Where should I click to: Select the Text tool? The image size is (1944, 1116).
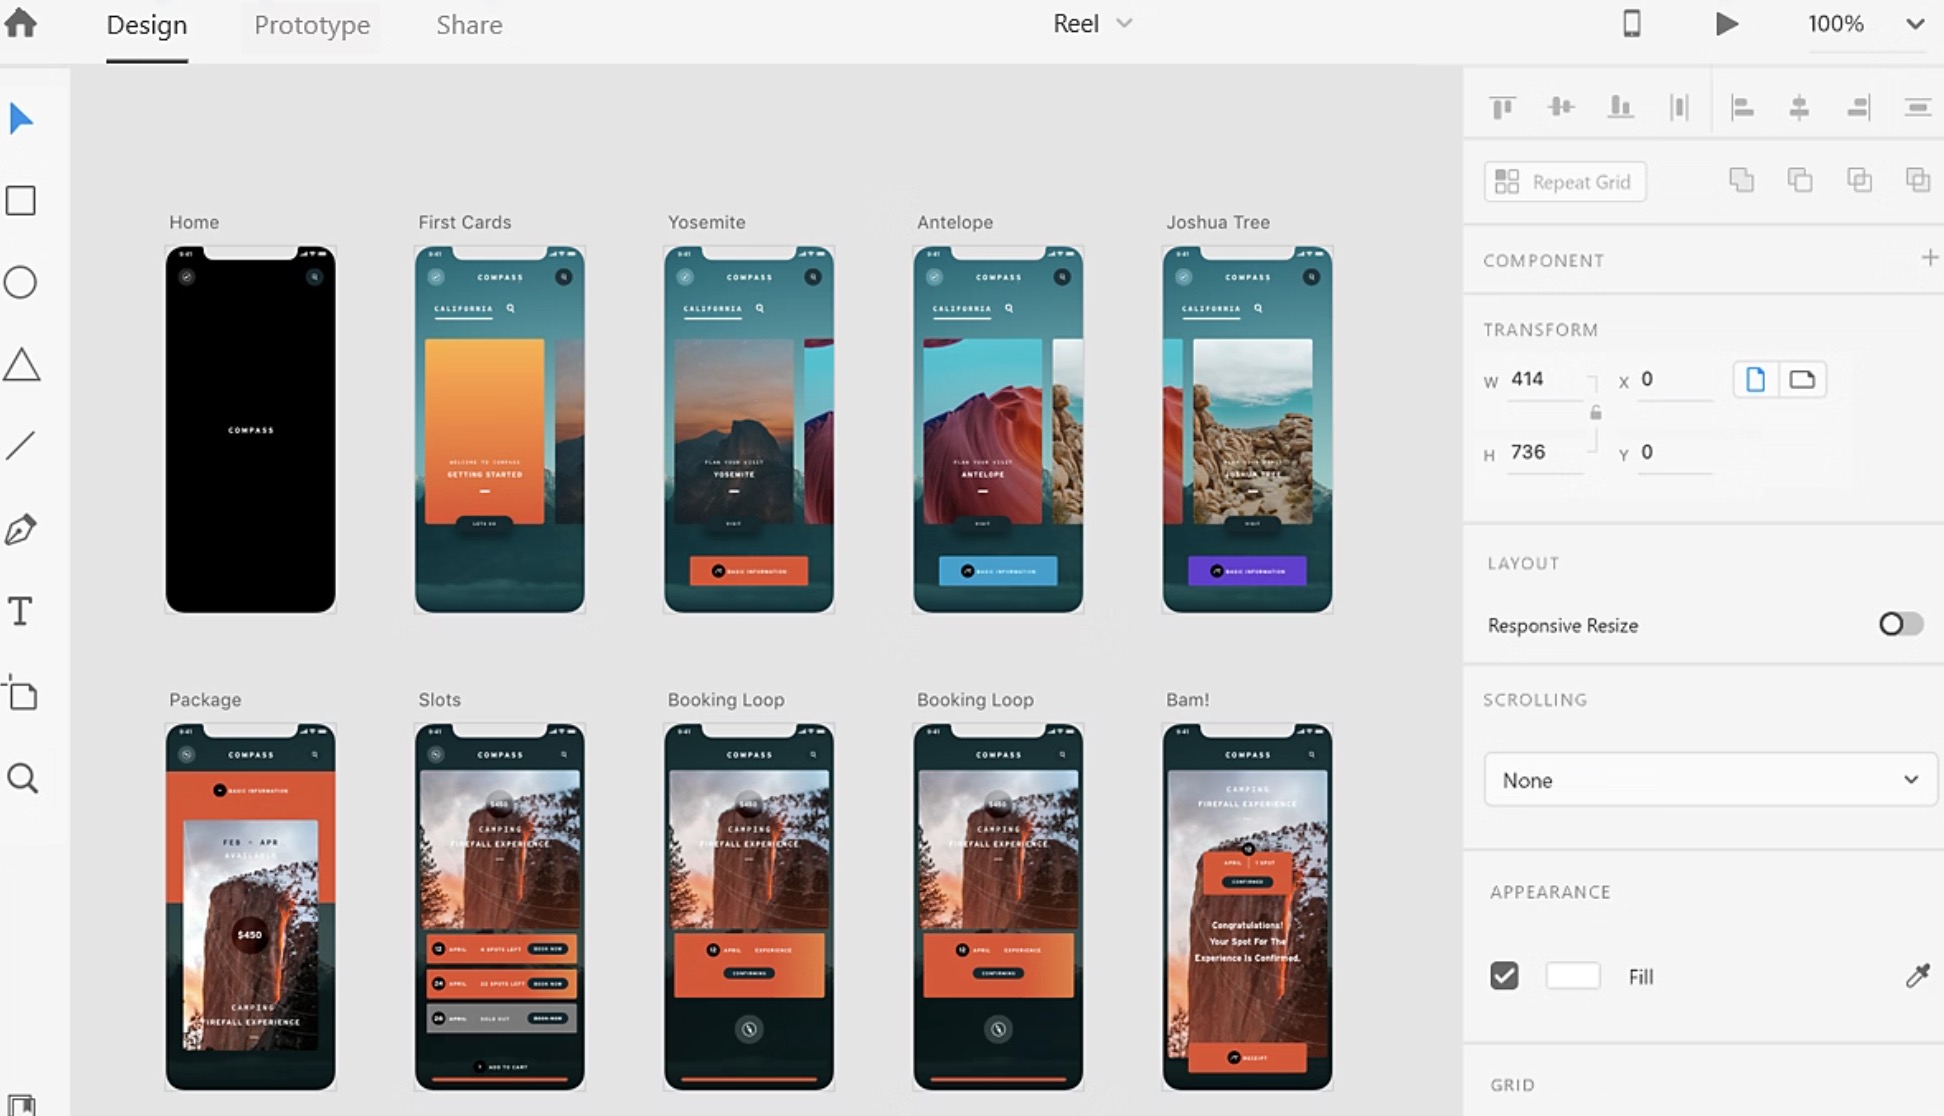pyautogui.click(x=21, y=611)
